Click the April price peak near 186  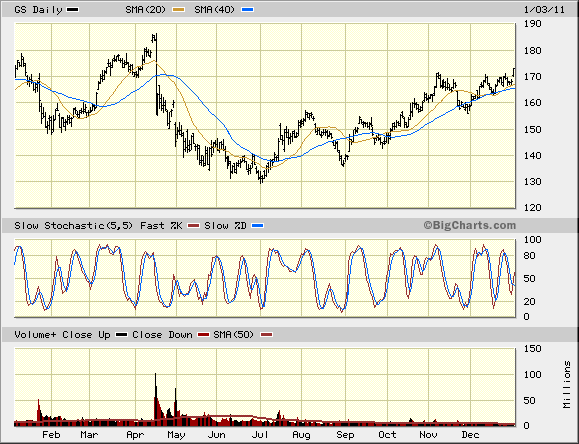tap(155, 36)
